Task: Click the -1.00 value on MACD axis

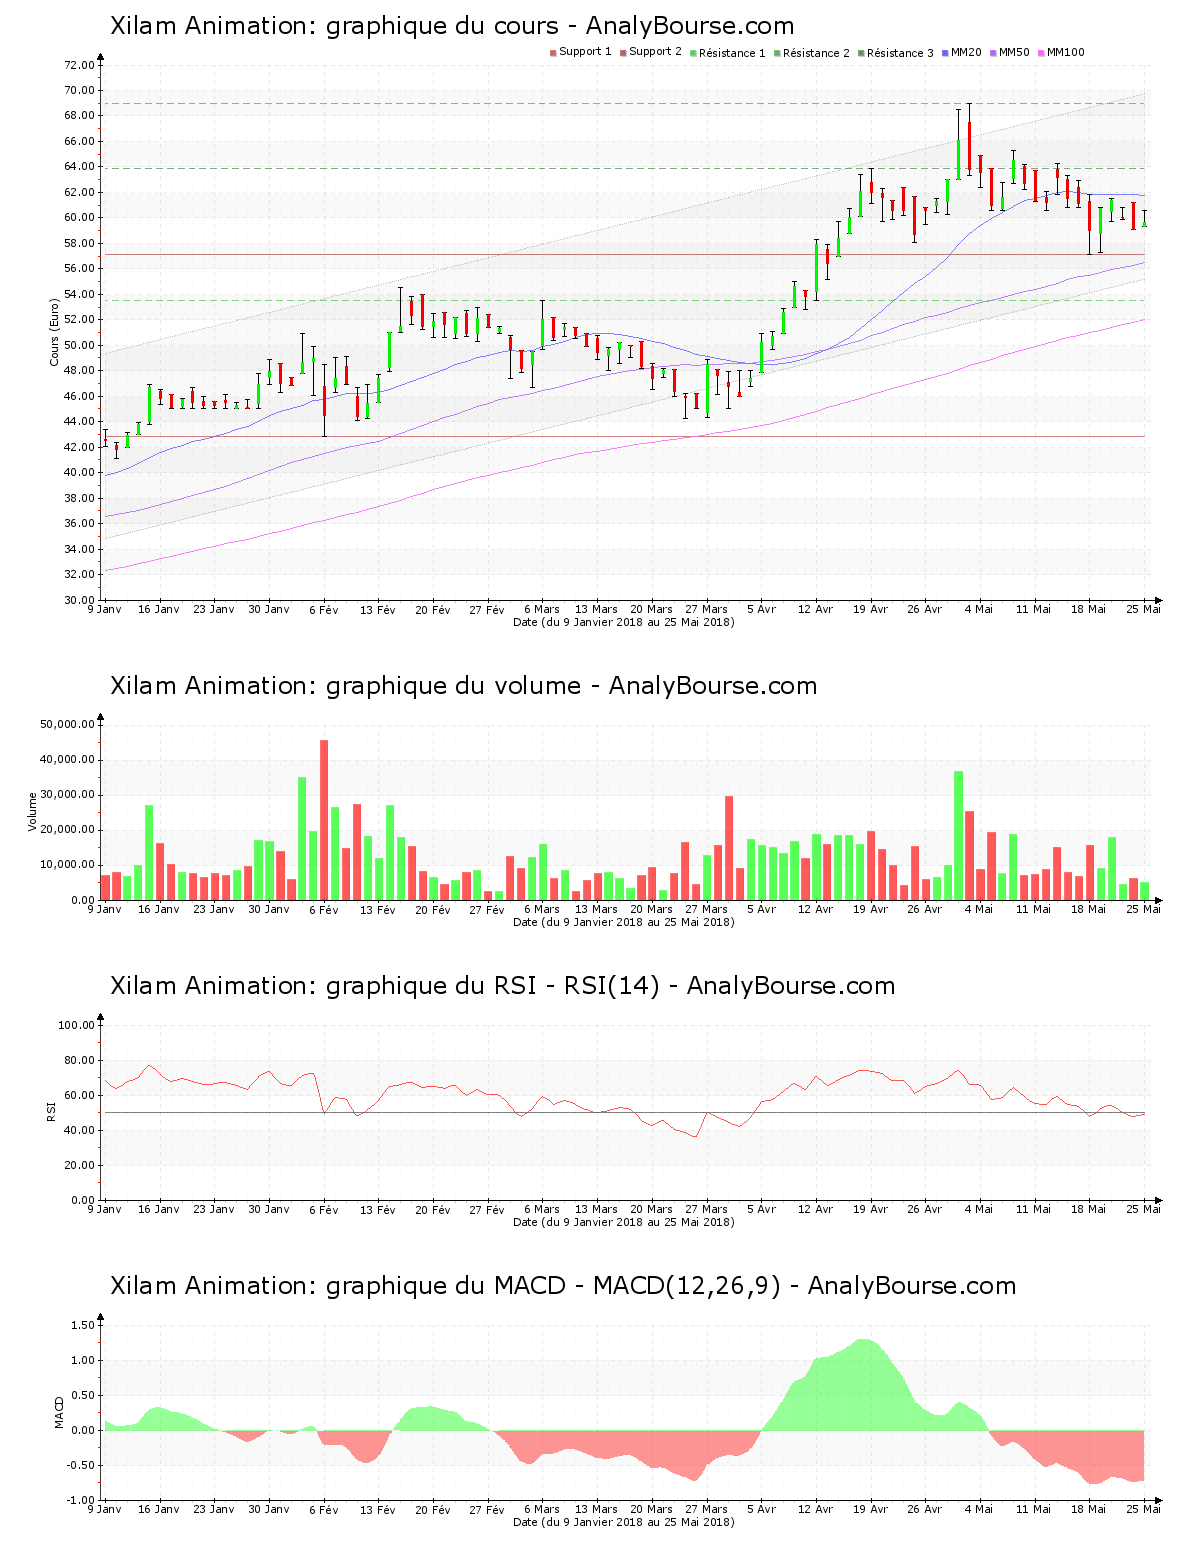Action: 80,1500
